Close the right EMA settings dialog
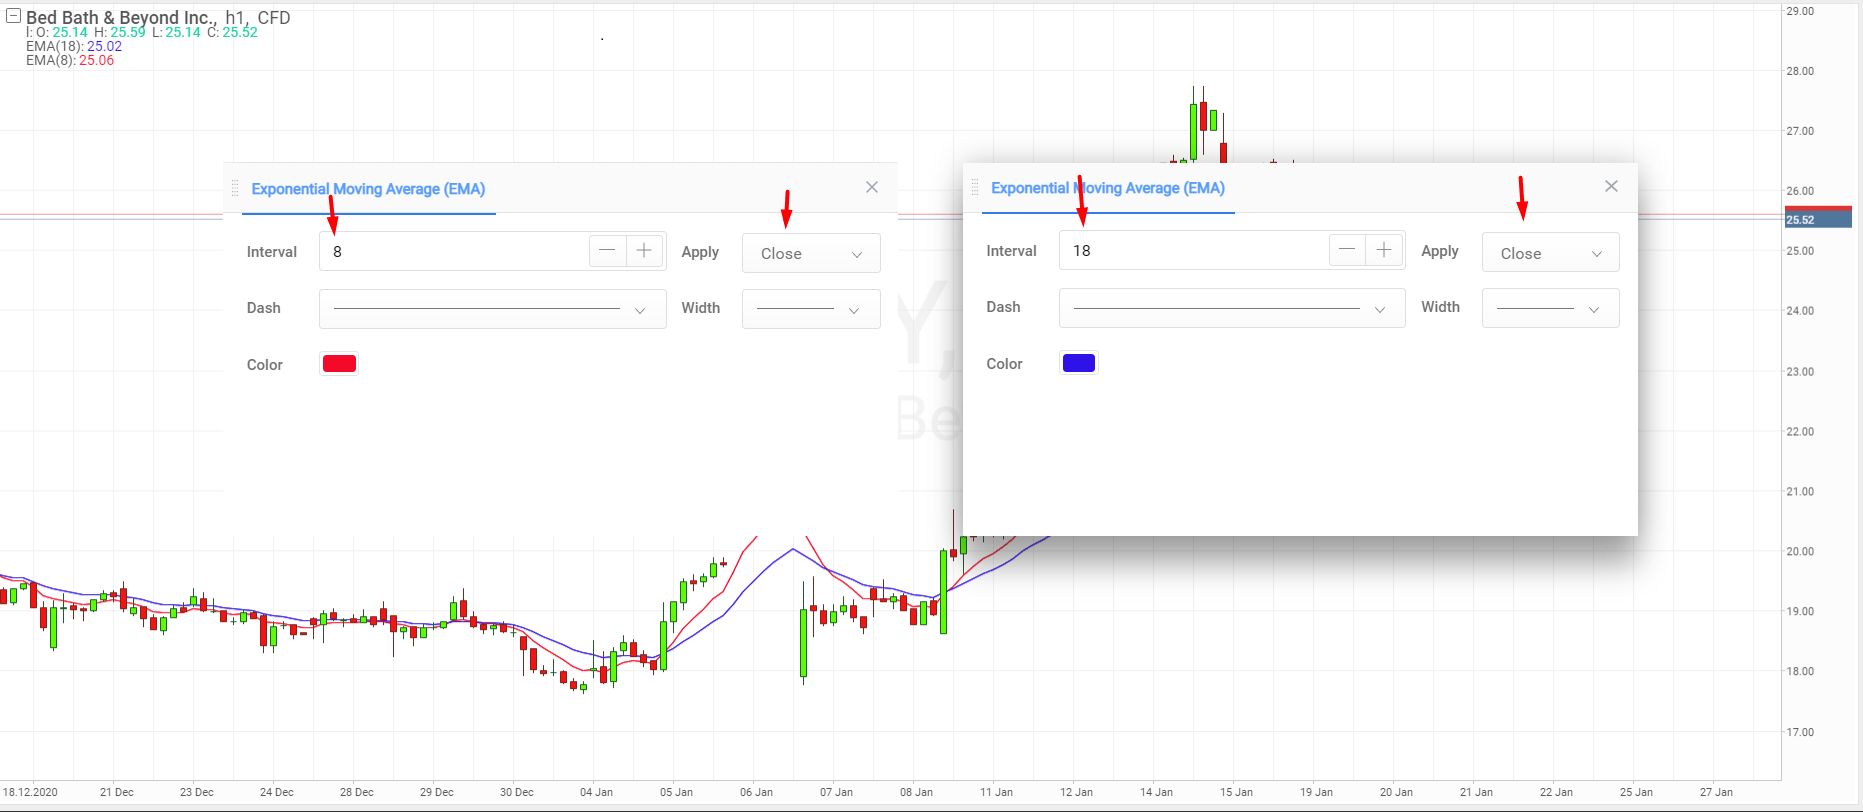This screenshot has height=812, width=1863. (x=1611, y=186)
